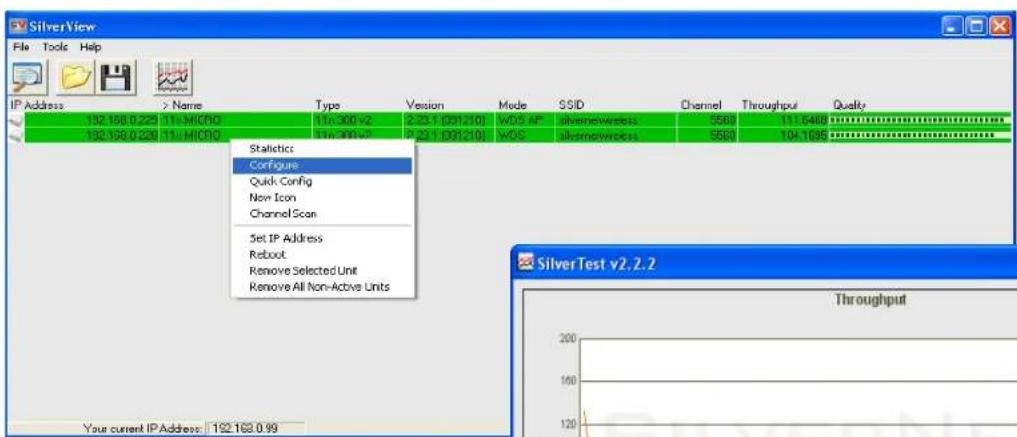This screenshot has height=437, width=1017.
Task: Sort by the SSID column header
Action: click(571, 105)
